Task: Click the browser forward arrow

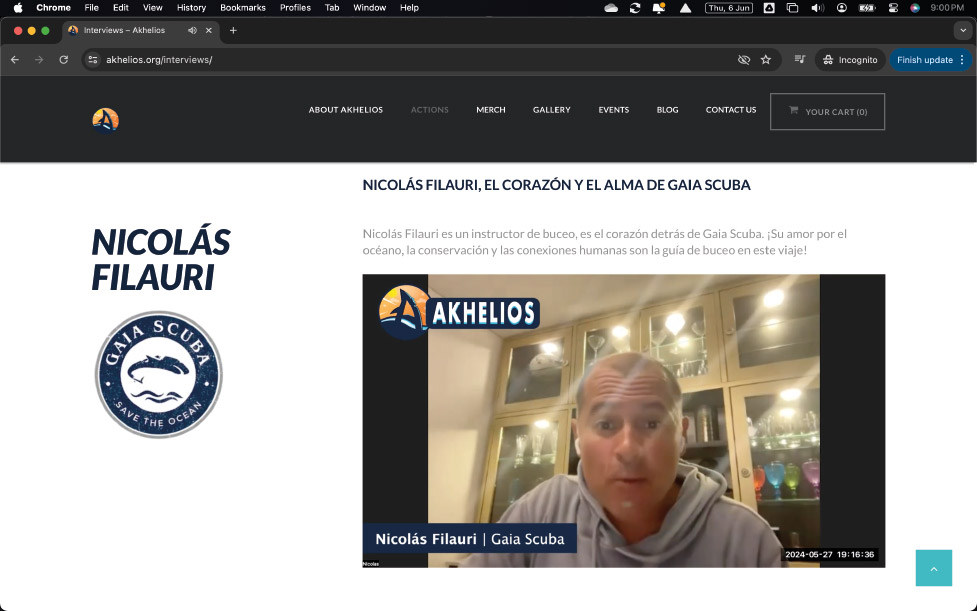Action: coord(39,60)
